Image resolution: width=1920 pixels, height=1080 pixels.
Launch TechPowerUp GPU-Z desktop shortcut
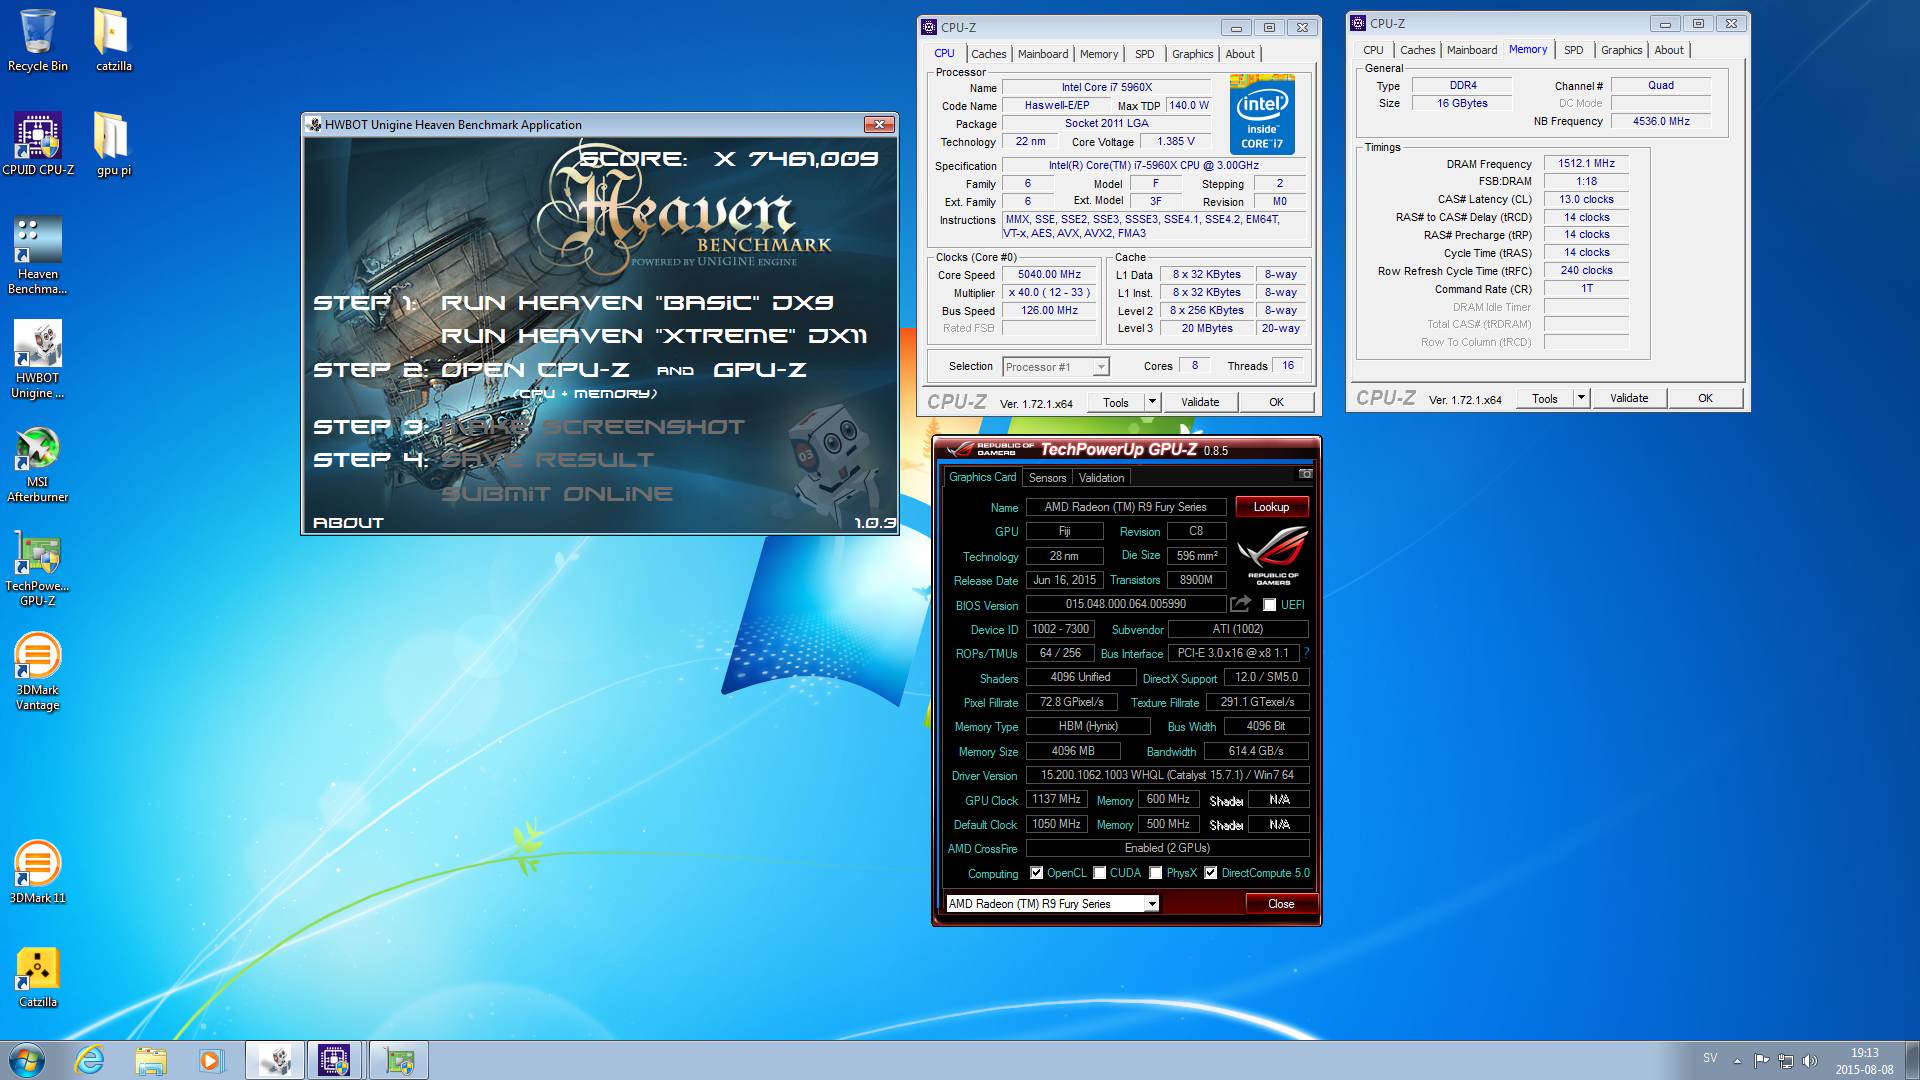click(38, 568)
